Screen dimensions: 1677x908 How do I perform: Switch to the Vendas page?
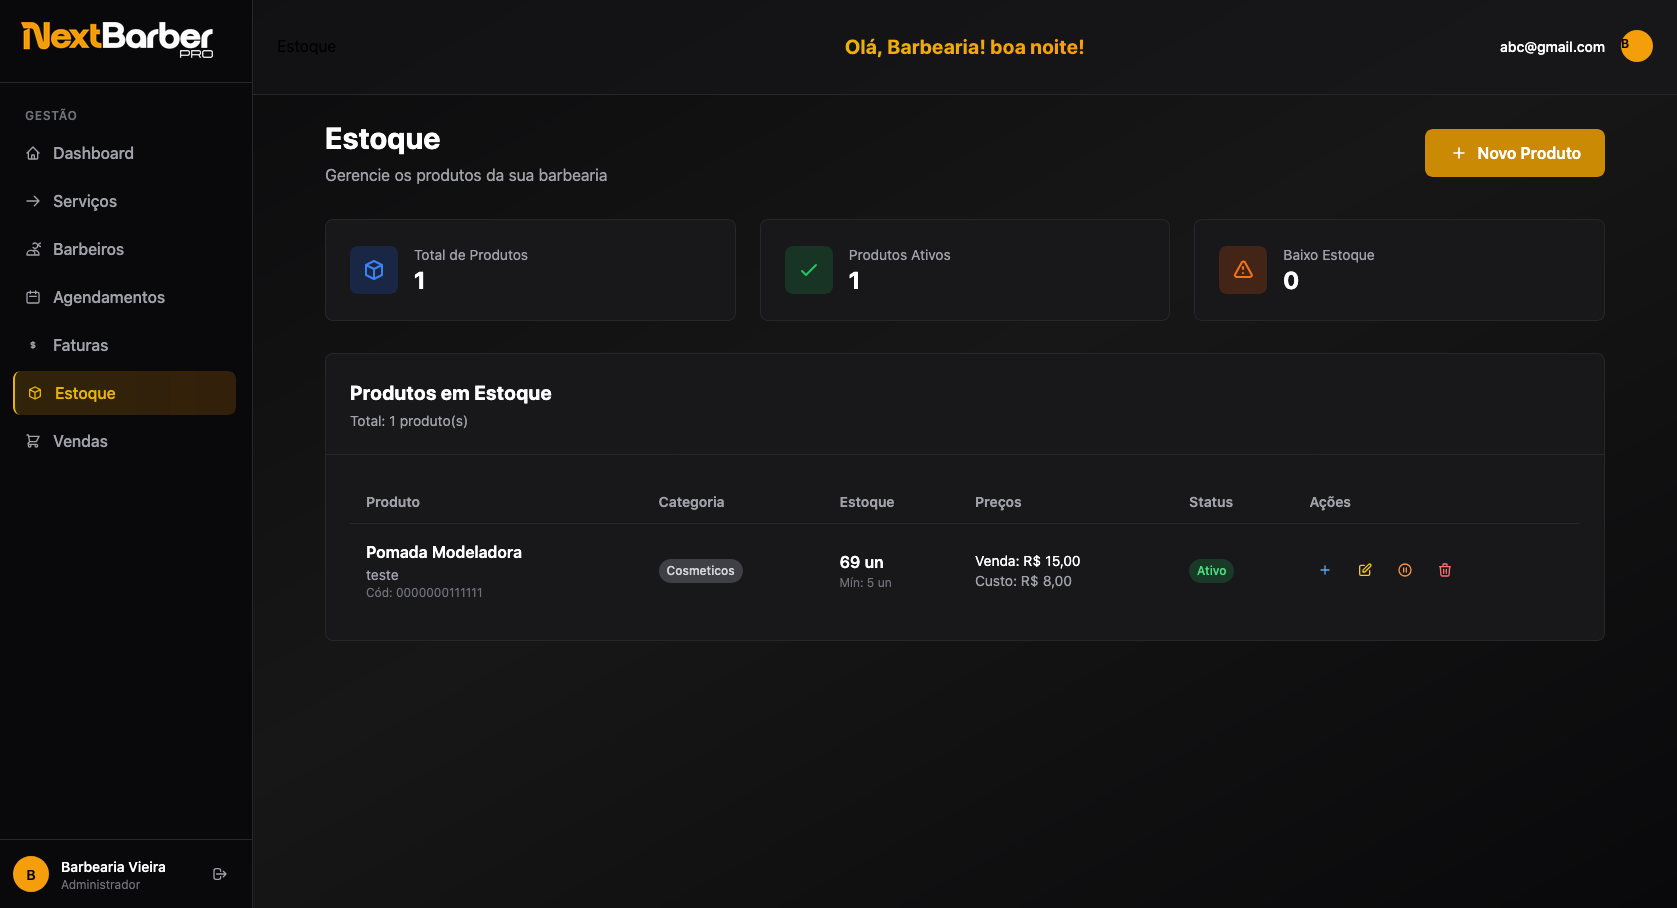[80, 441]
